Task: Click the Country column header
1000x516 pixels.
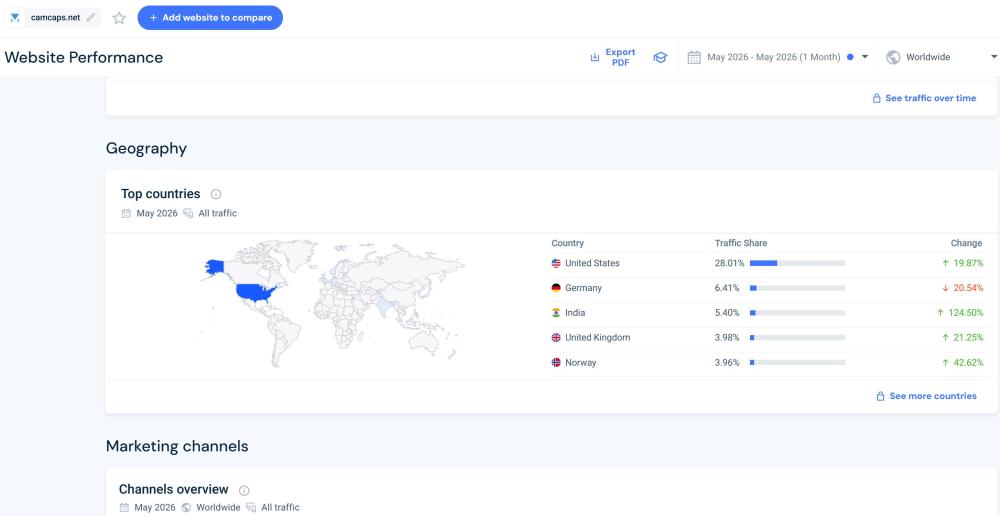Action: coord(567,243)
